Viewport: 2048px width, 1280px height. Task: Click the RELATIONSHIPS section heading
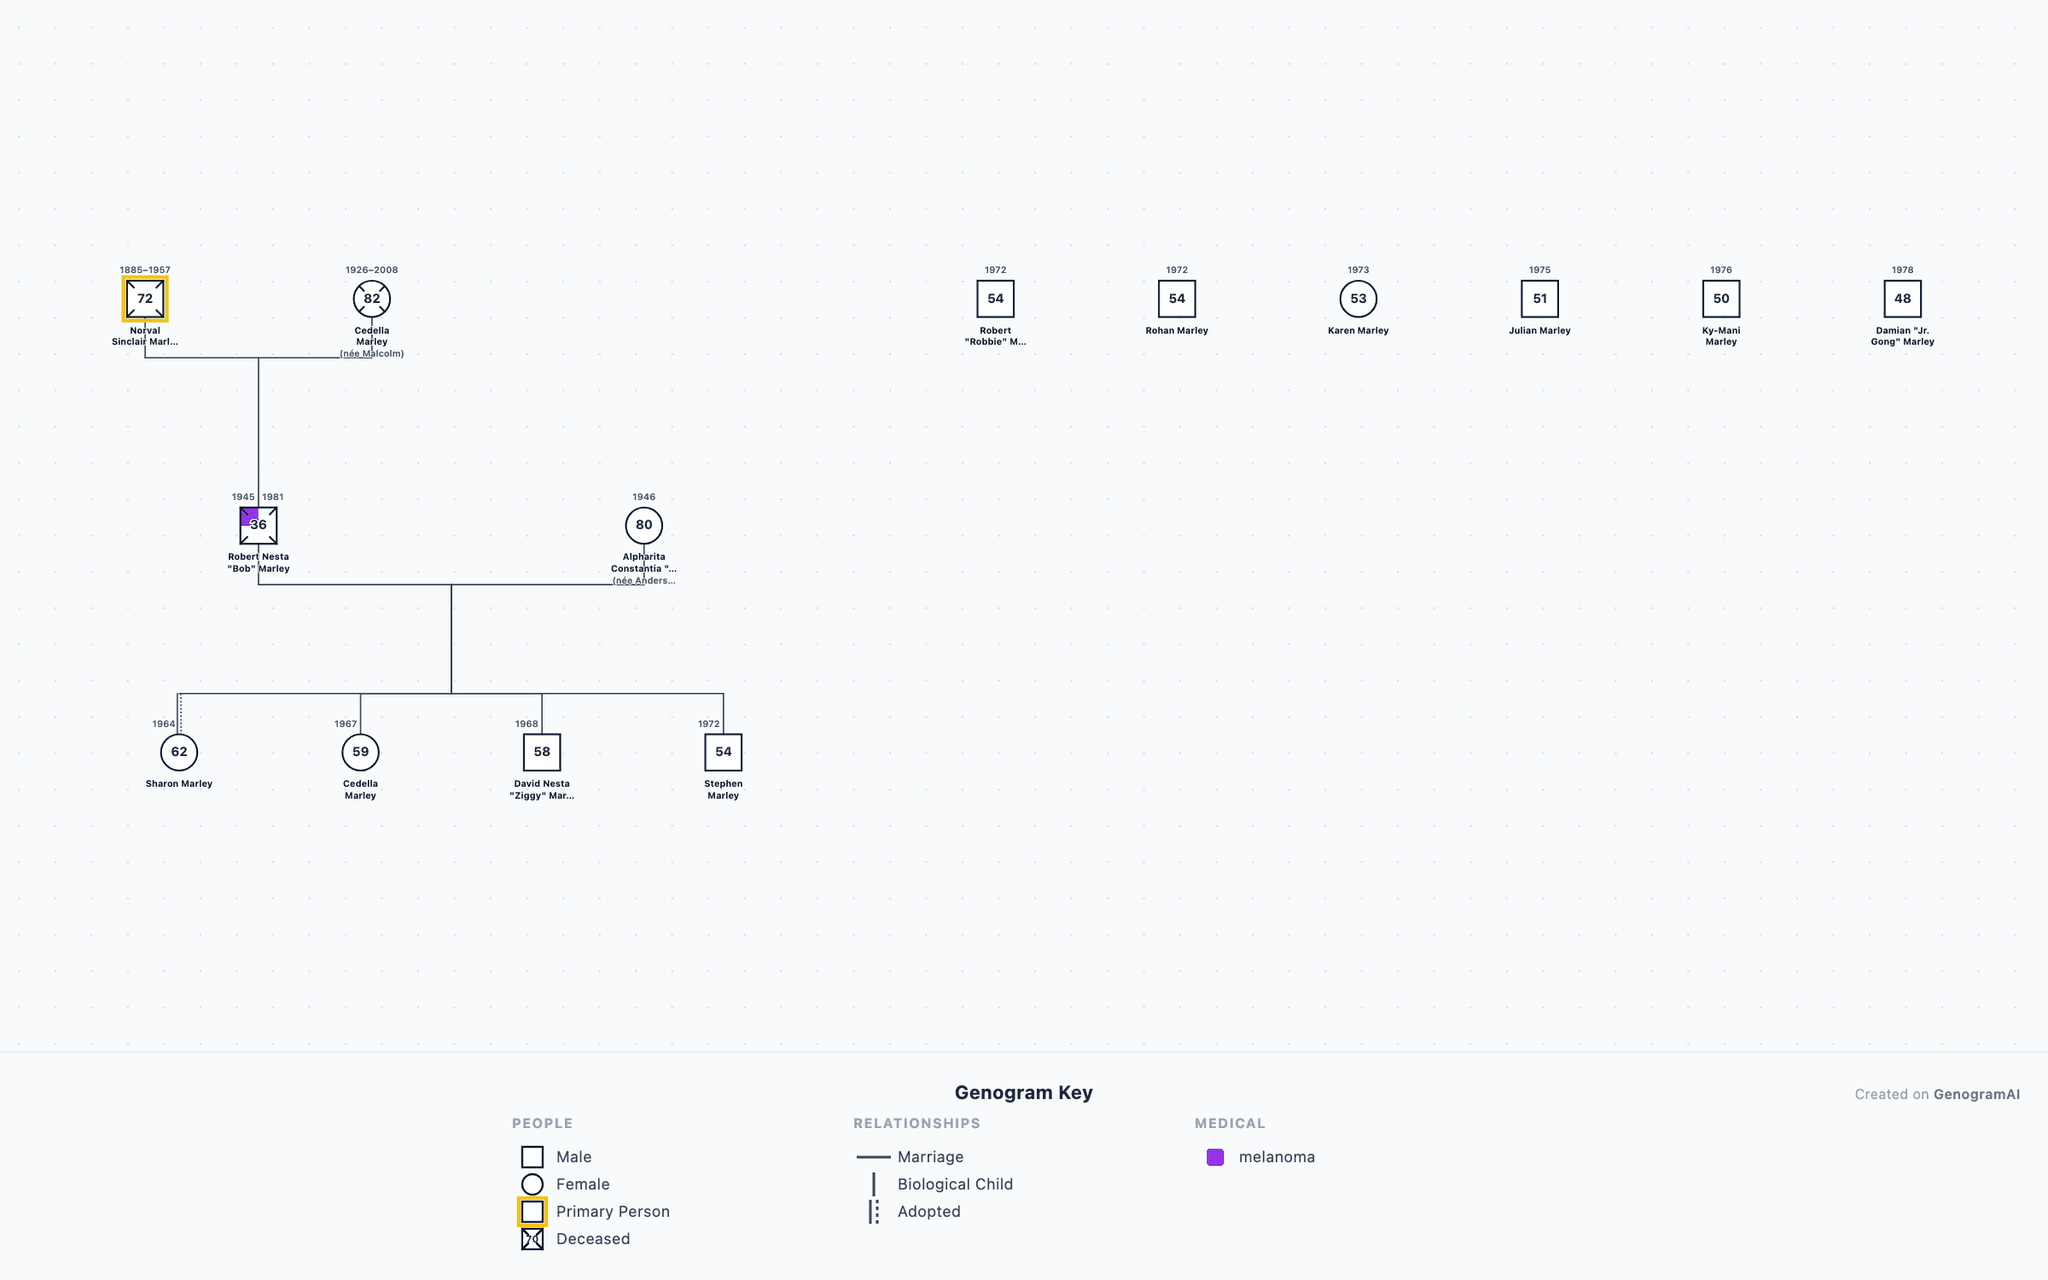[x=917, y=1123]
